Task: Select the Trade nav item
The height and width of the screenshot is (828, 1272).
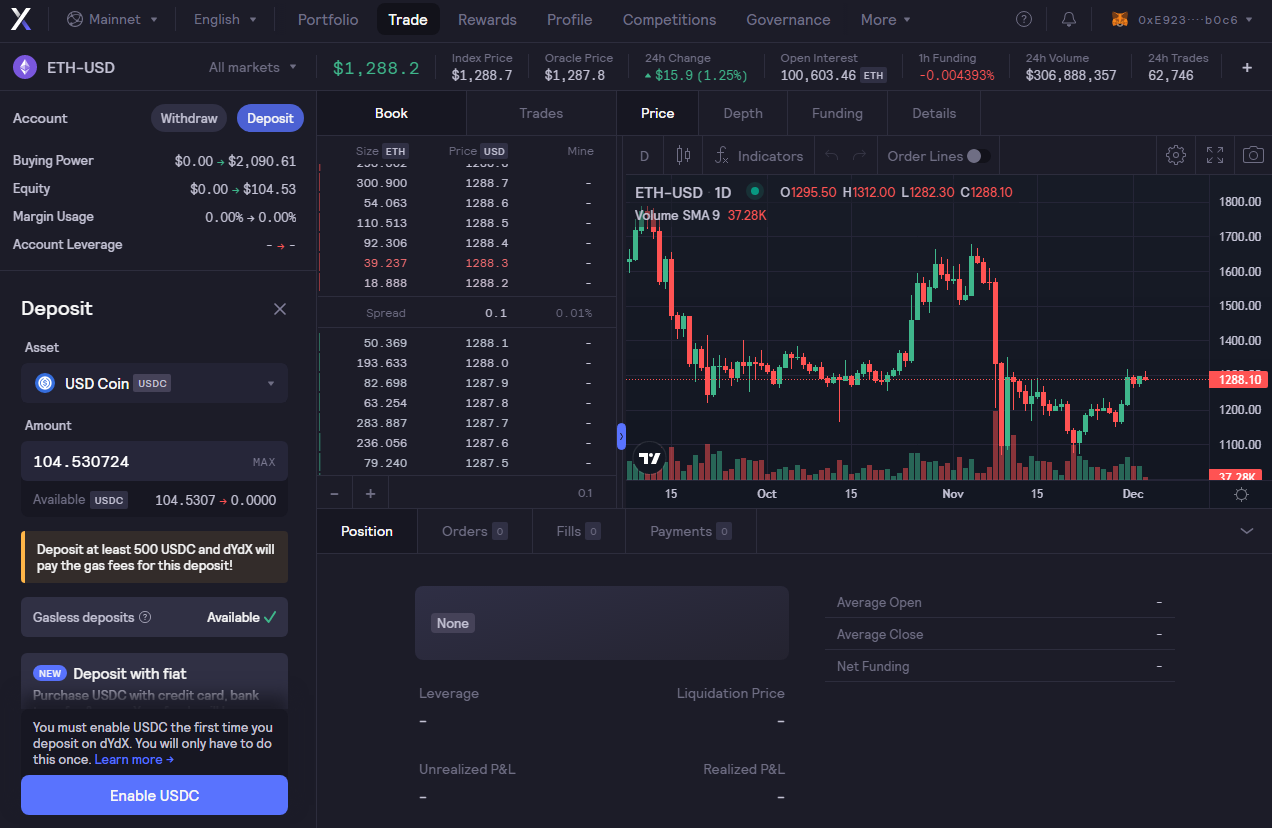Action: coord(408,19)
